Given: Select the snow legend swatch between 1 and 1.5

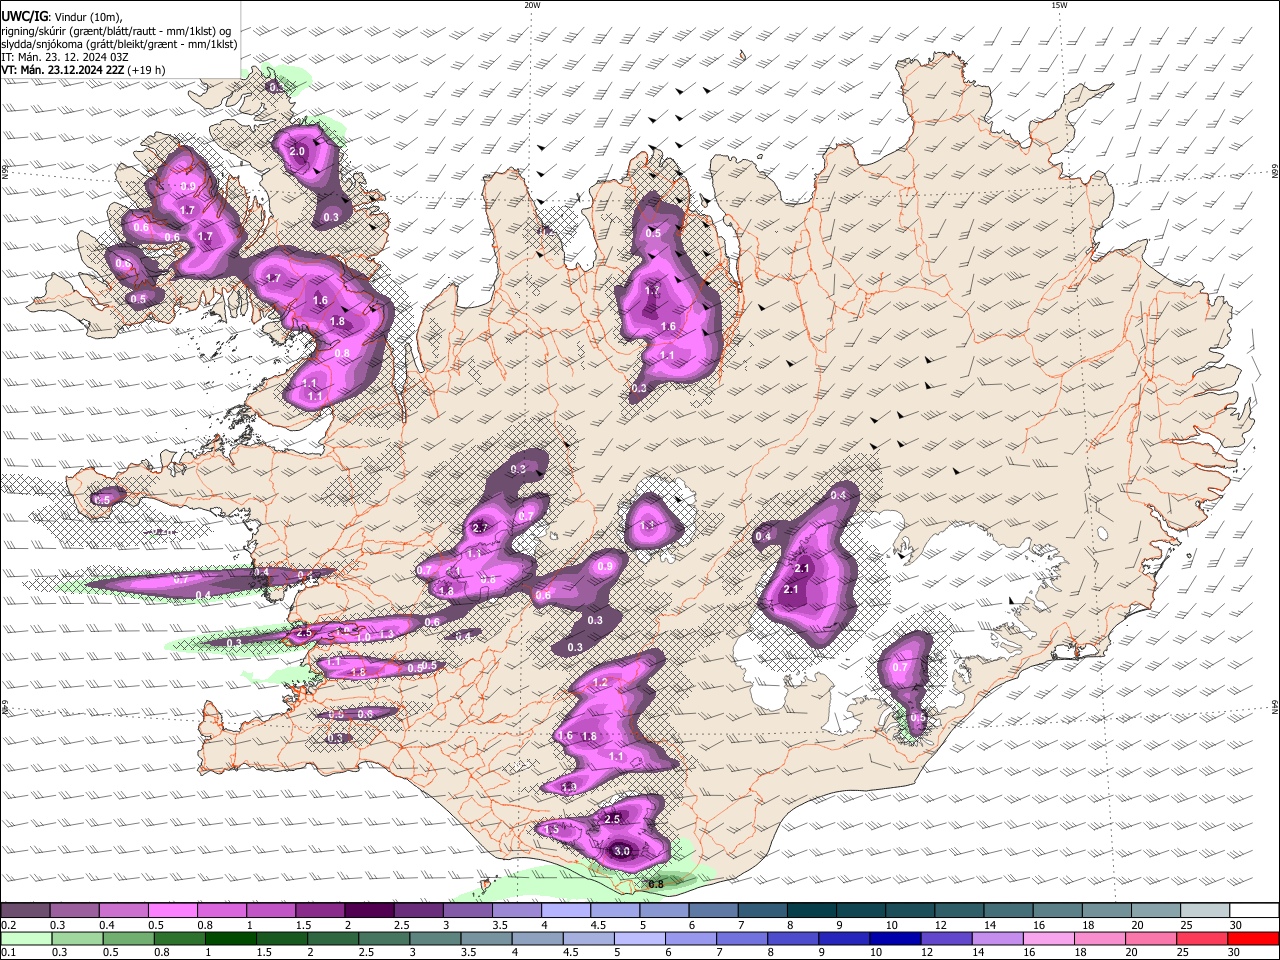Looking at the screenshot, I should click(x=270, y=911).
